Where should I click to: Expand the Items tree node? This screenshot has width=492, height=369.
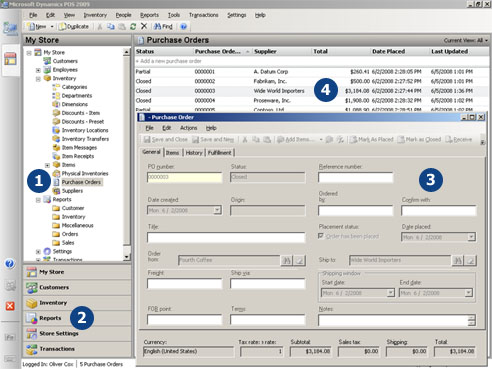pos(47,165)
